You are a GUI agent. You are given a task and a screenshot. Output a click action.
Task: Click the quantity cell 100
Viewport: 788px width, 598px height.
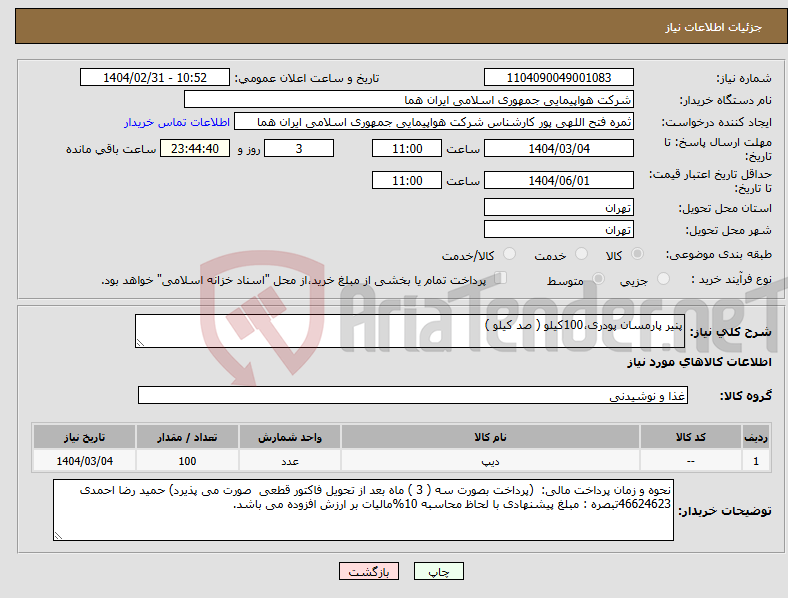(187, 461)
